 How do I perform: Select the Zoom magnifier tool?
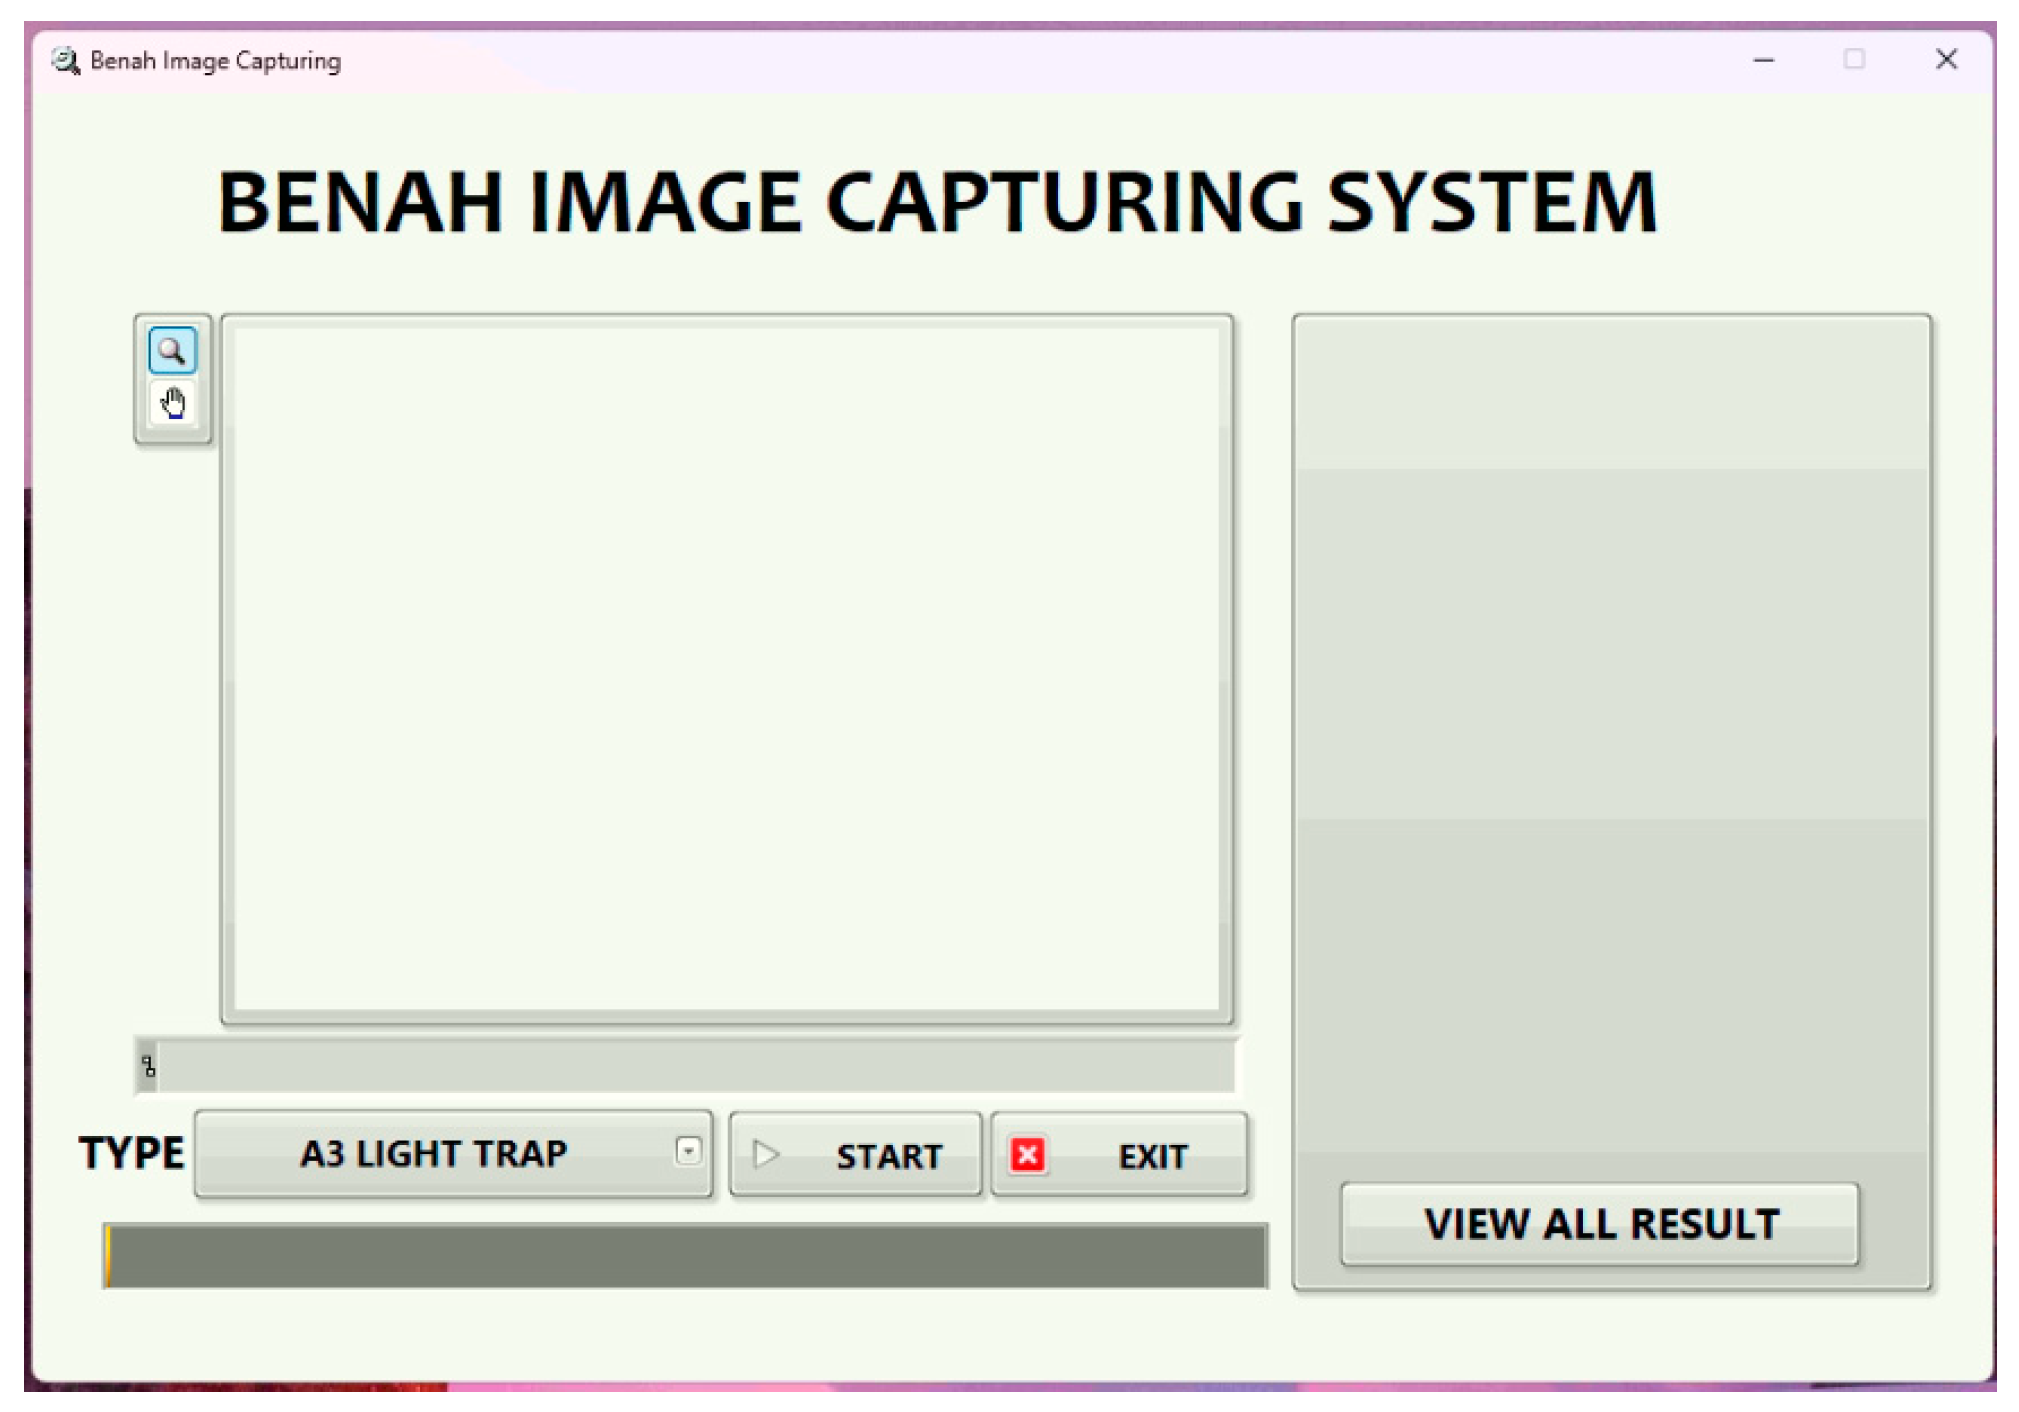coord(172,350)
